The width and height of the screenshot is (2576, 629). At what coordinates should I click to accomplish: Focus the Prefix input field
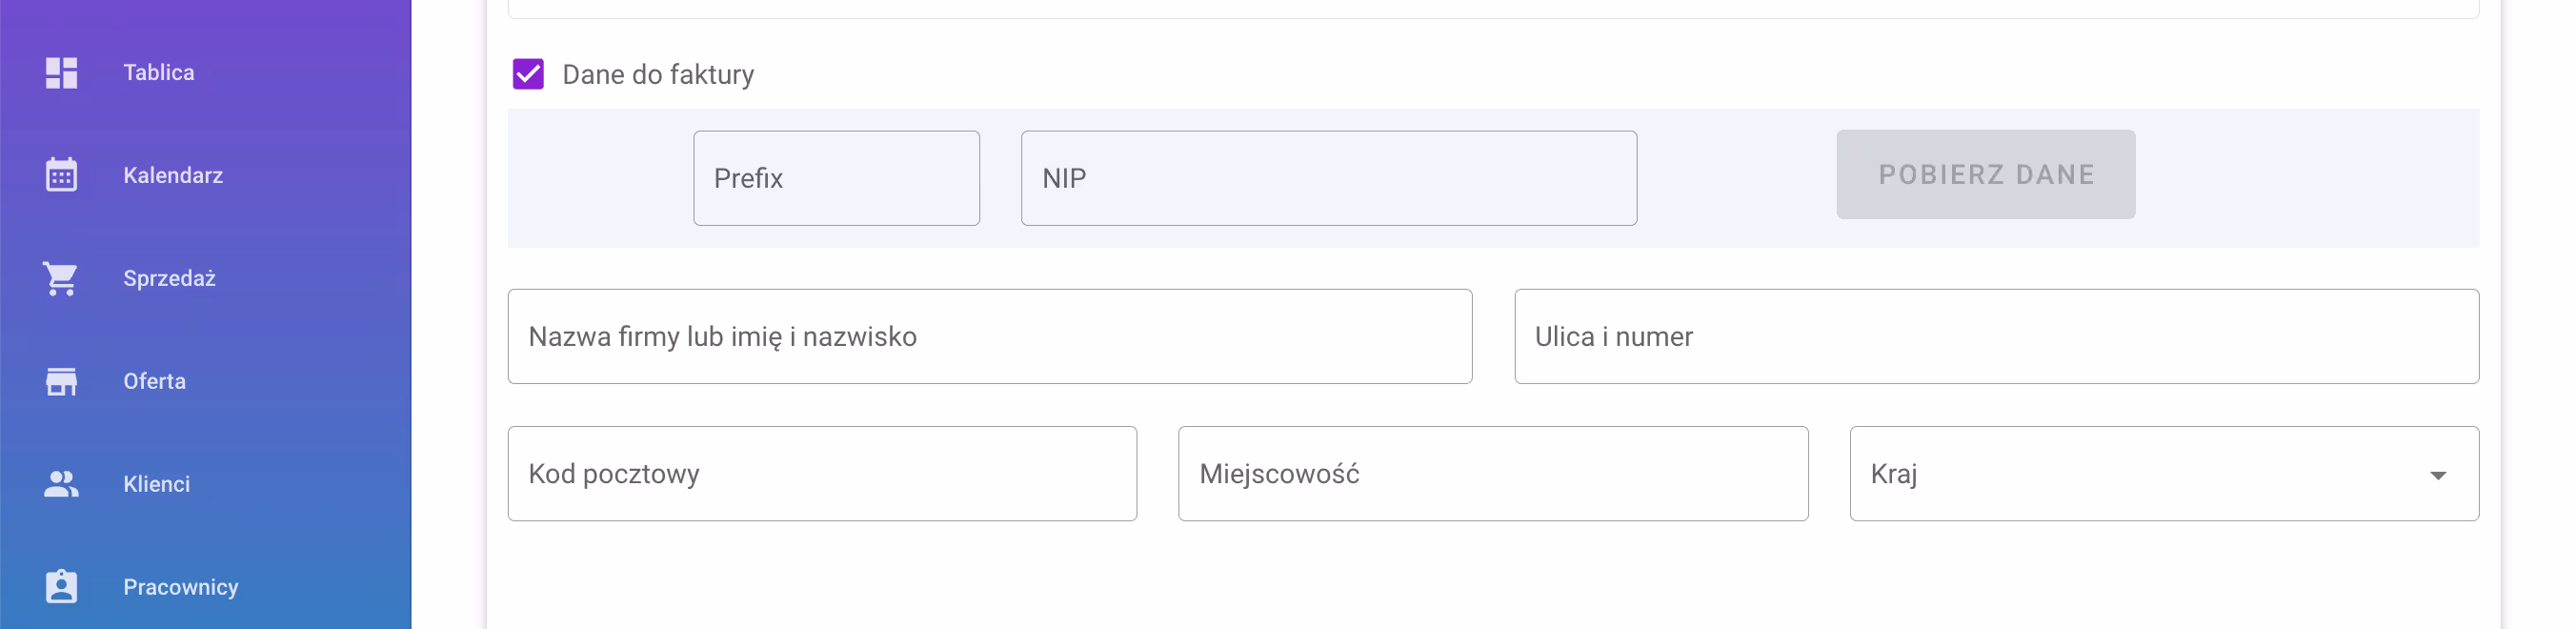pos(836,178)
